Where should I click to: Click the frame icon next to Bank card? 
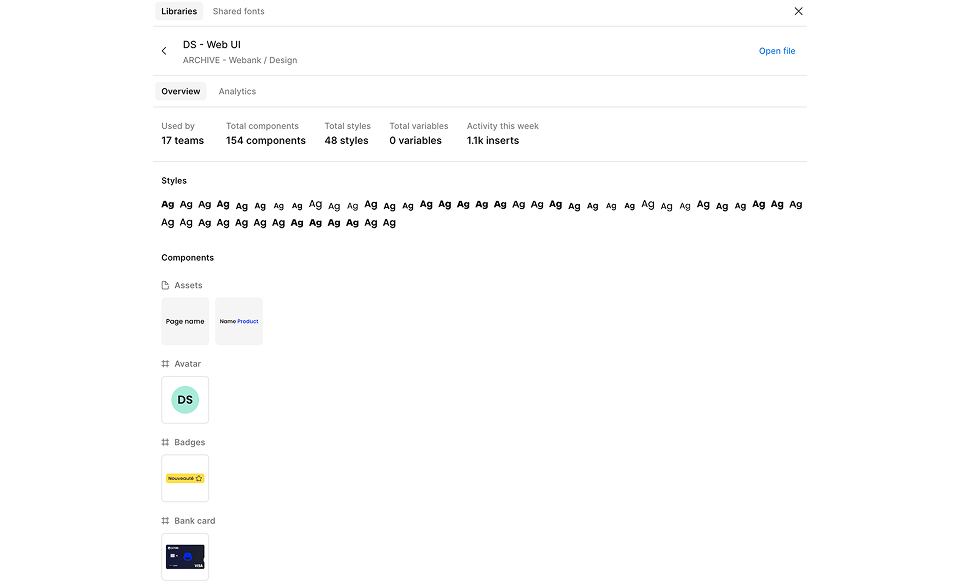click(x=166, y=521)
